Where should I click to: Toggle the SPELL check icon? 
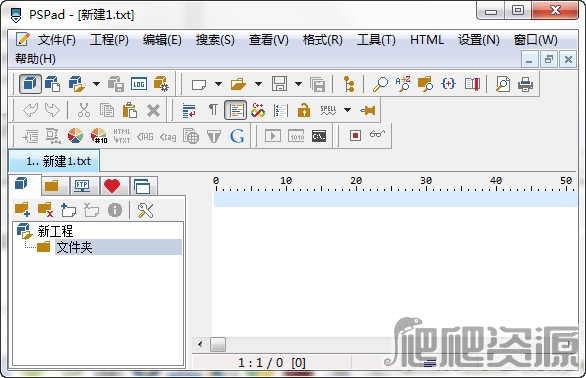pos(328,110)
